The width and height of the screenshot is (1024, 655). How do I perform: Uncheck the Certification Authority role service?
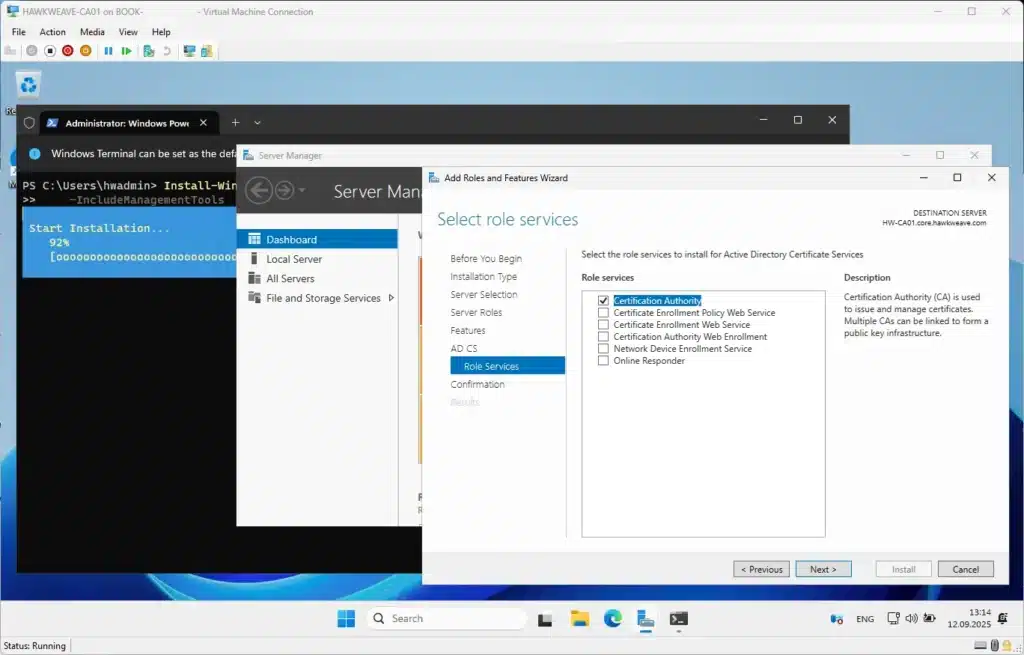[x=603, y=301]
